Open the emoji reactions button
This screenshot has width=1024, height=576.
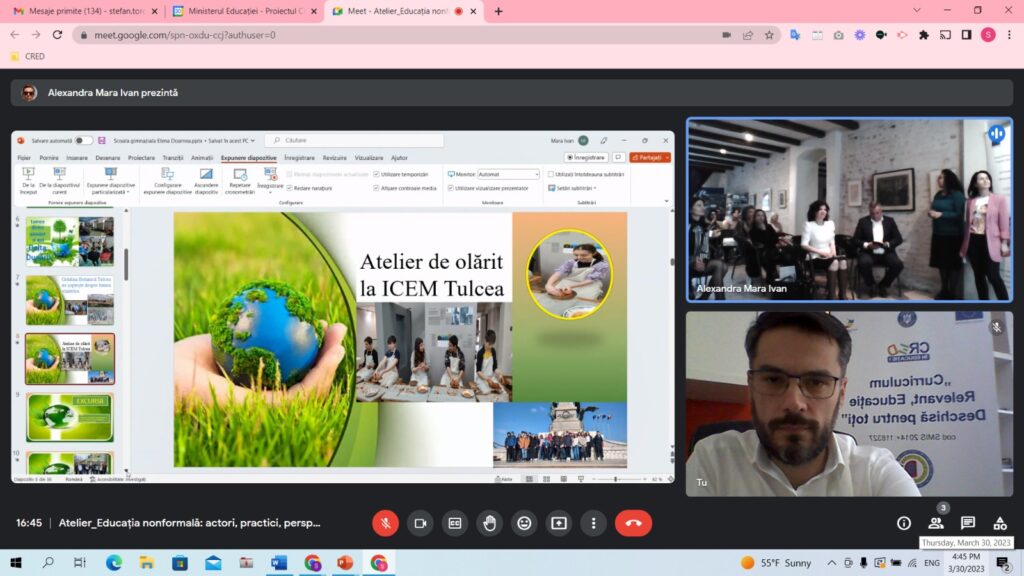[x=524, y=523]
